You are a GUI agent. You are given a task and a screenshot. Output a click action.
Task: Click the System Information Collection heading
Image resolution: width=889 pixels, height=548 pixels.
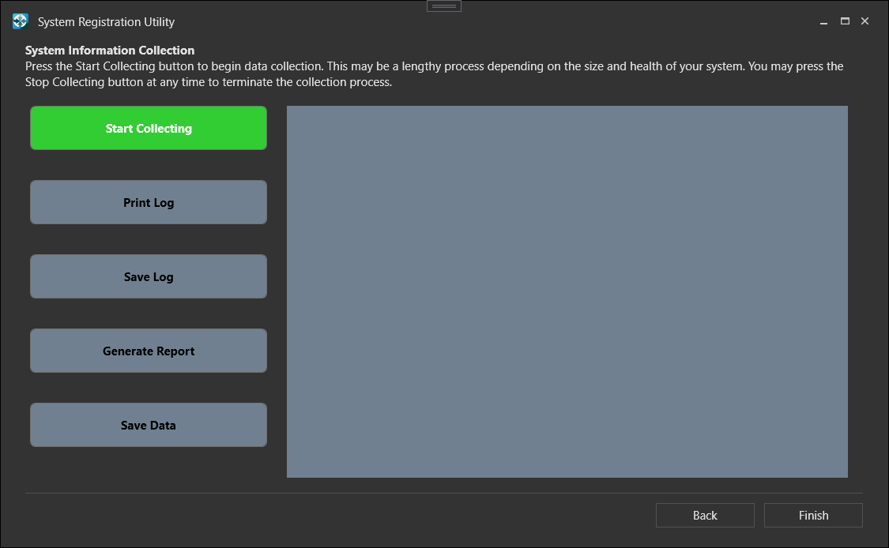110,50
